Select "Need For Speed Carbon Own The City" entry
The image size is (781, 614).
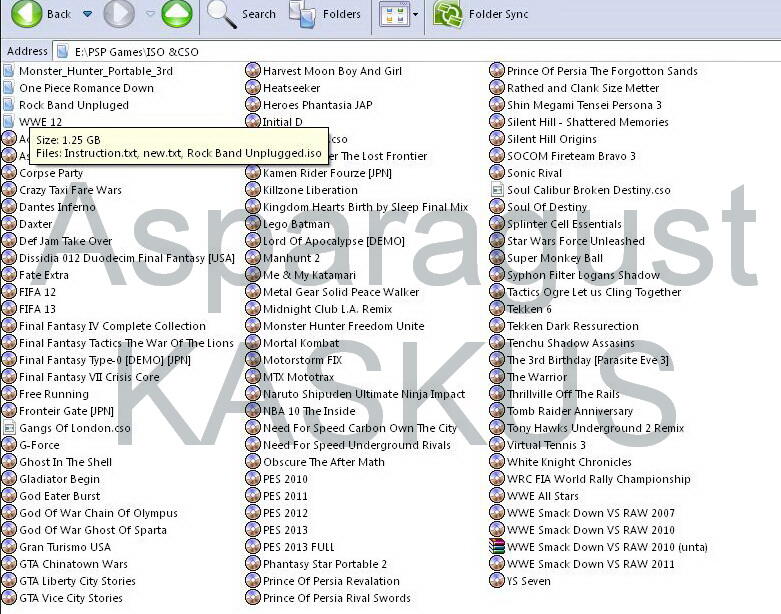352,428
